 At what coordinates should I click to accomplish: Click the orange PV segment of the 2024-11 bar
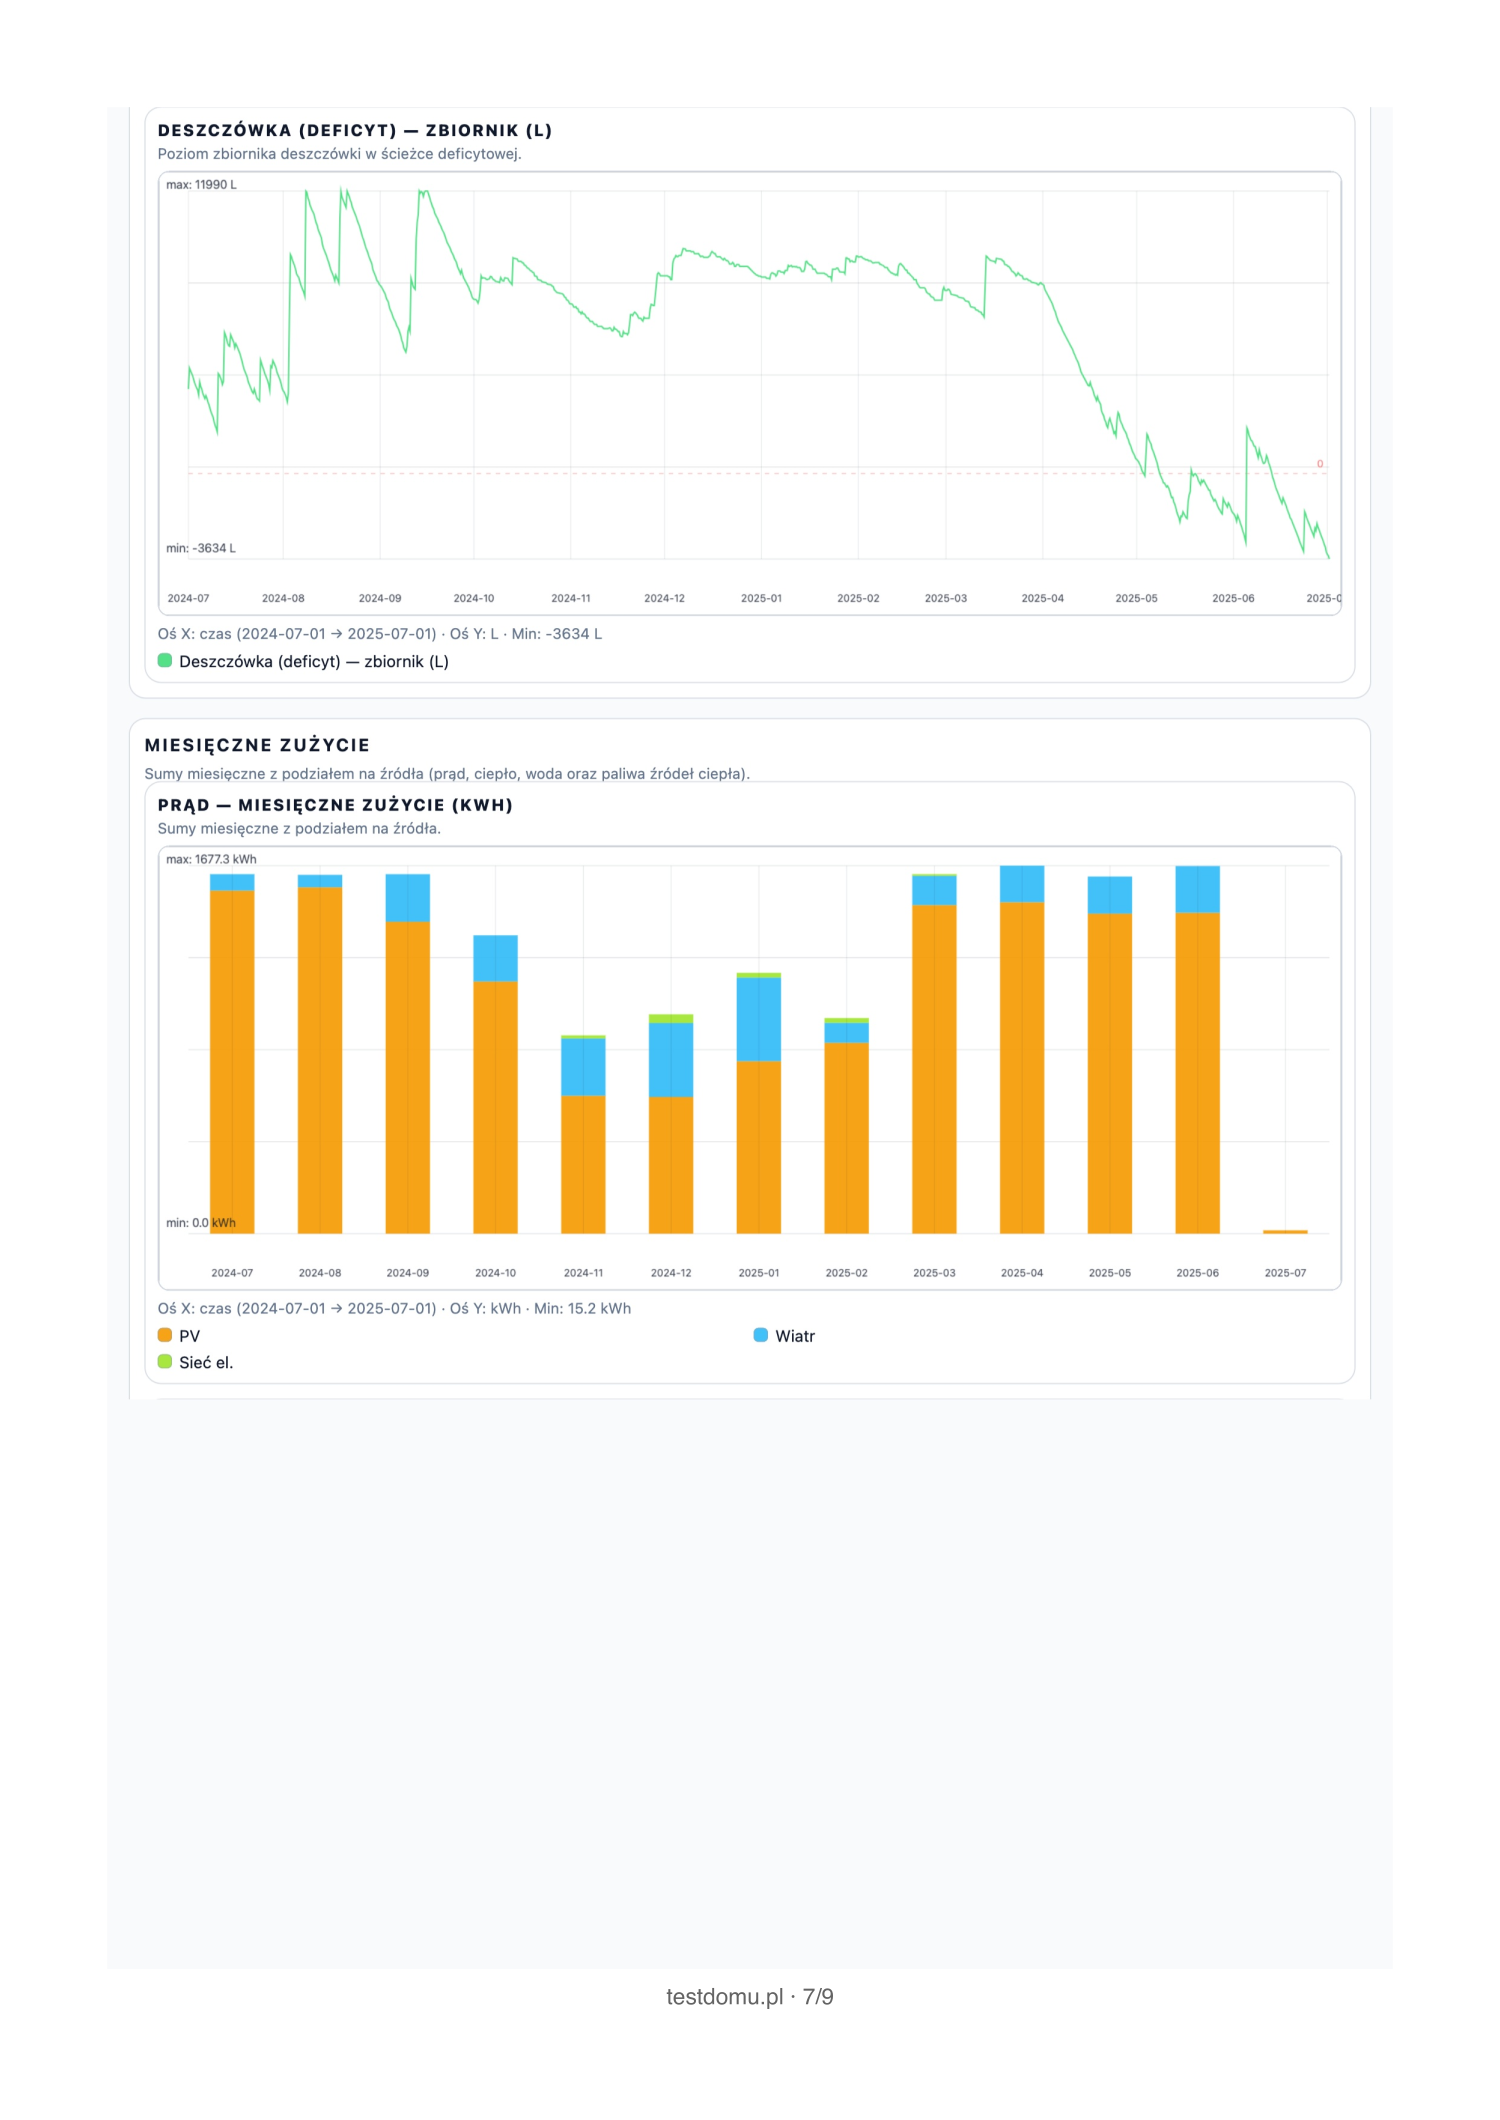[x=583, y=1164]
